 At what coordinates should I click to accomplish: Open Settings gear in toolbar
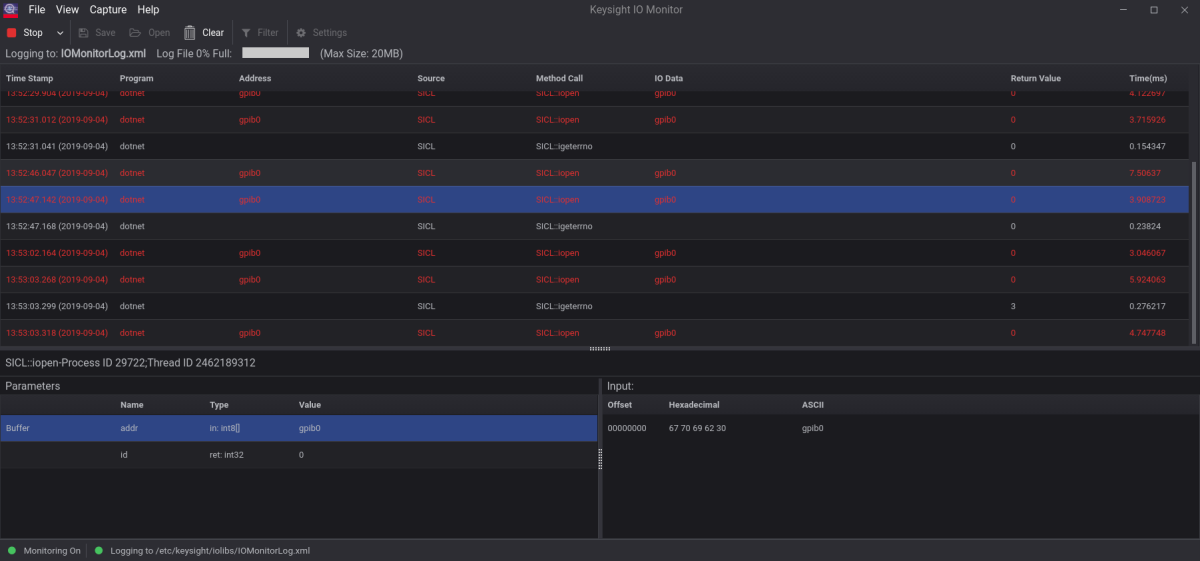(x=321, y=33)
